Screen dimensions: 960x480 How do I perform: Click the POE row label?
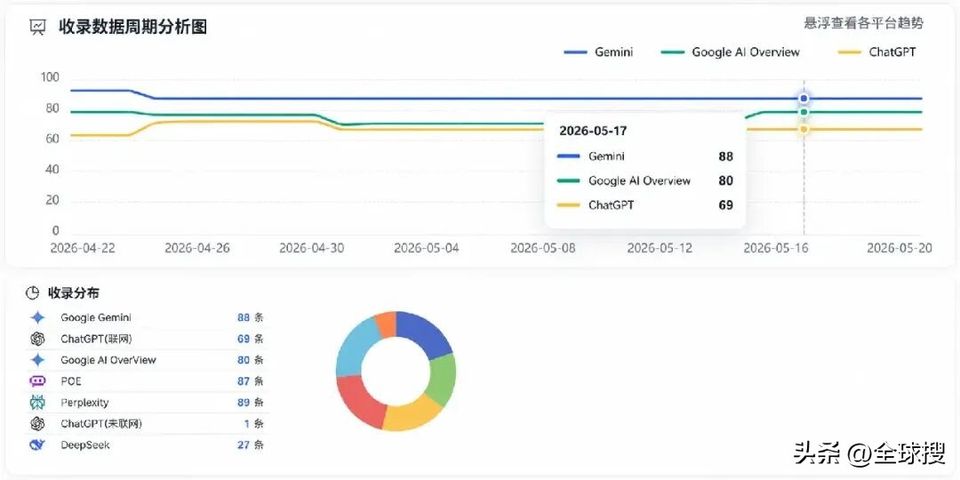tap(70, 381)
